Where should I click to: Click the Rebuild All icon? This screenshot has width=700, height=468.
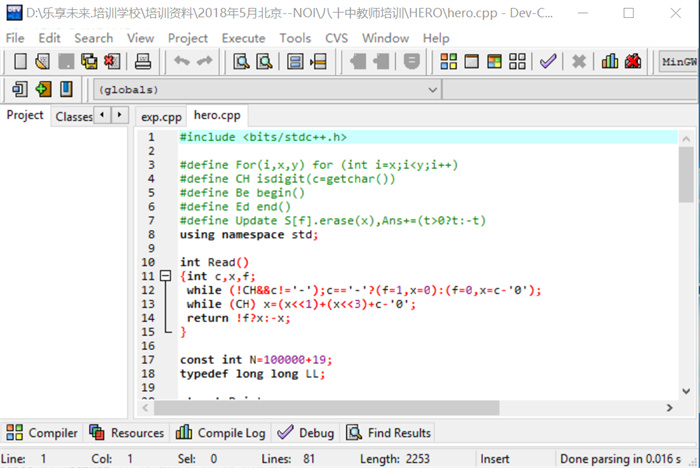[517, 61]
